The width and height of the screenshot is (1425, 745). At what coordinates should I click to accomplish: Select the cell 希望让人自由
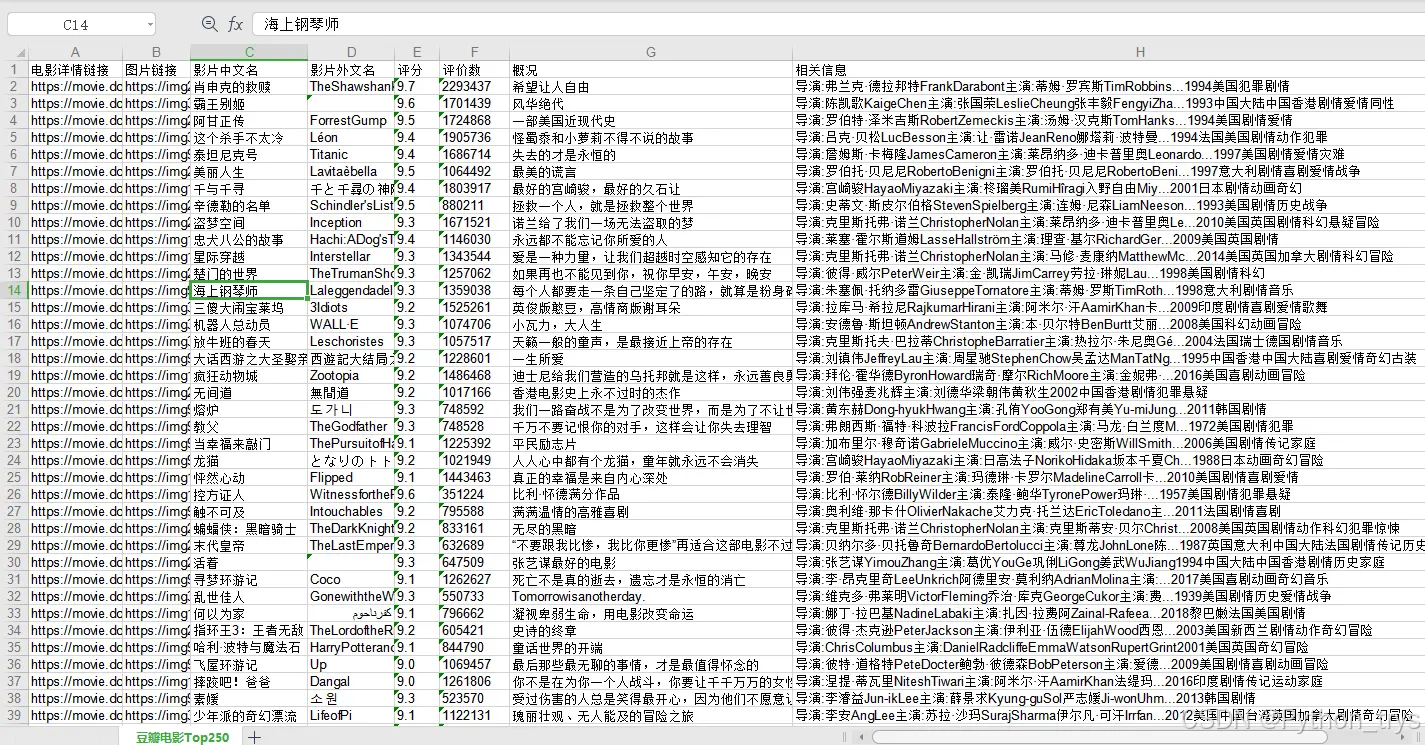[x=651, y=87]
